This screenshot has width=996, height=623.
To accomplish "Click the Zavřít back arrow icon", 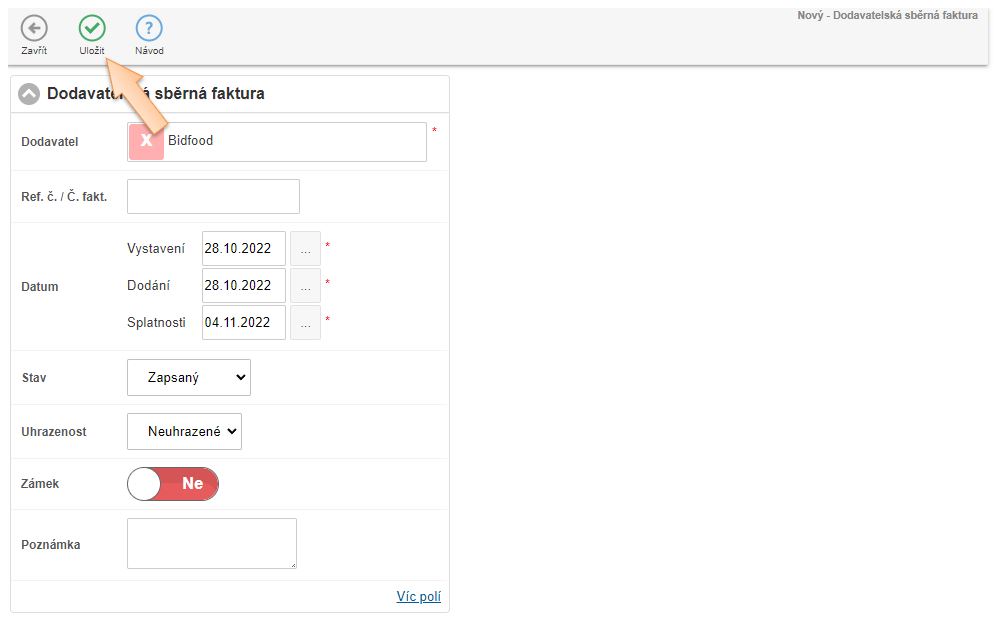I will (x=34, y=29).
